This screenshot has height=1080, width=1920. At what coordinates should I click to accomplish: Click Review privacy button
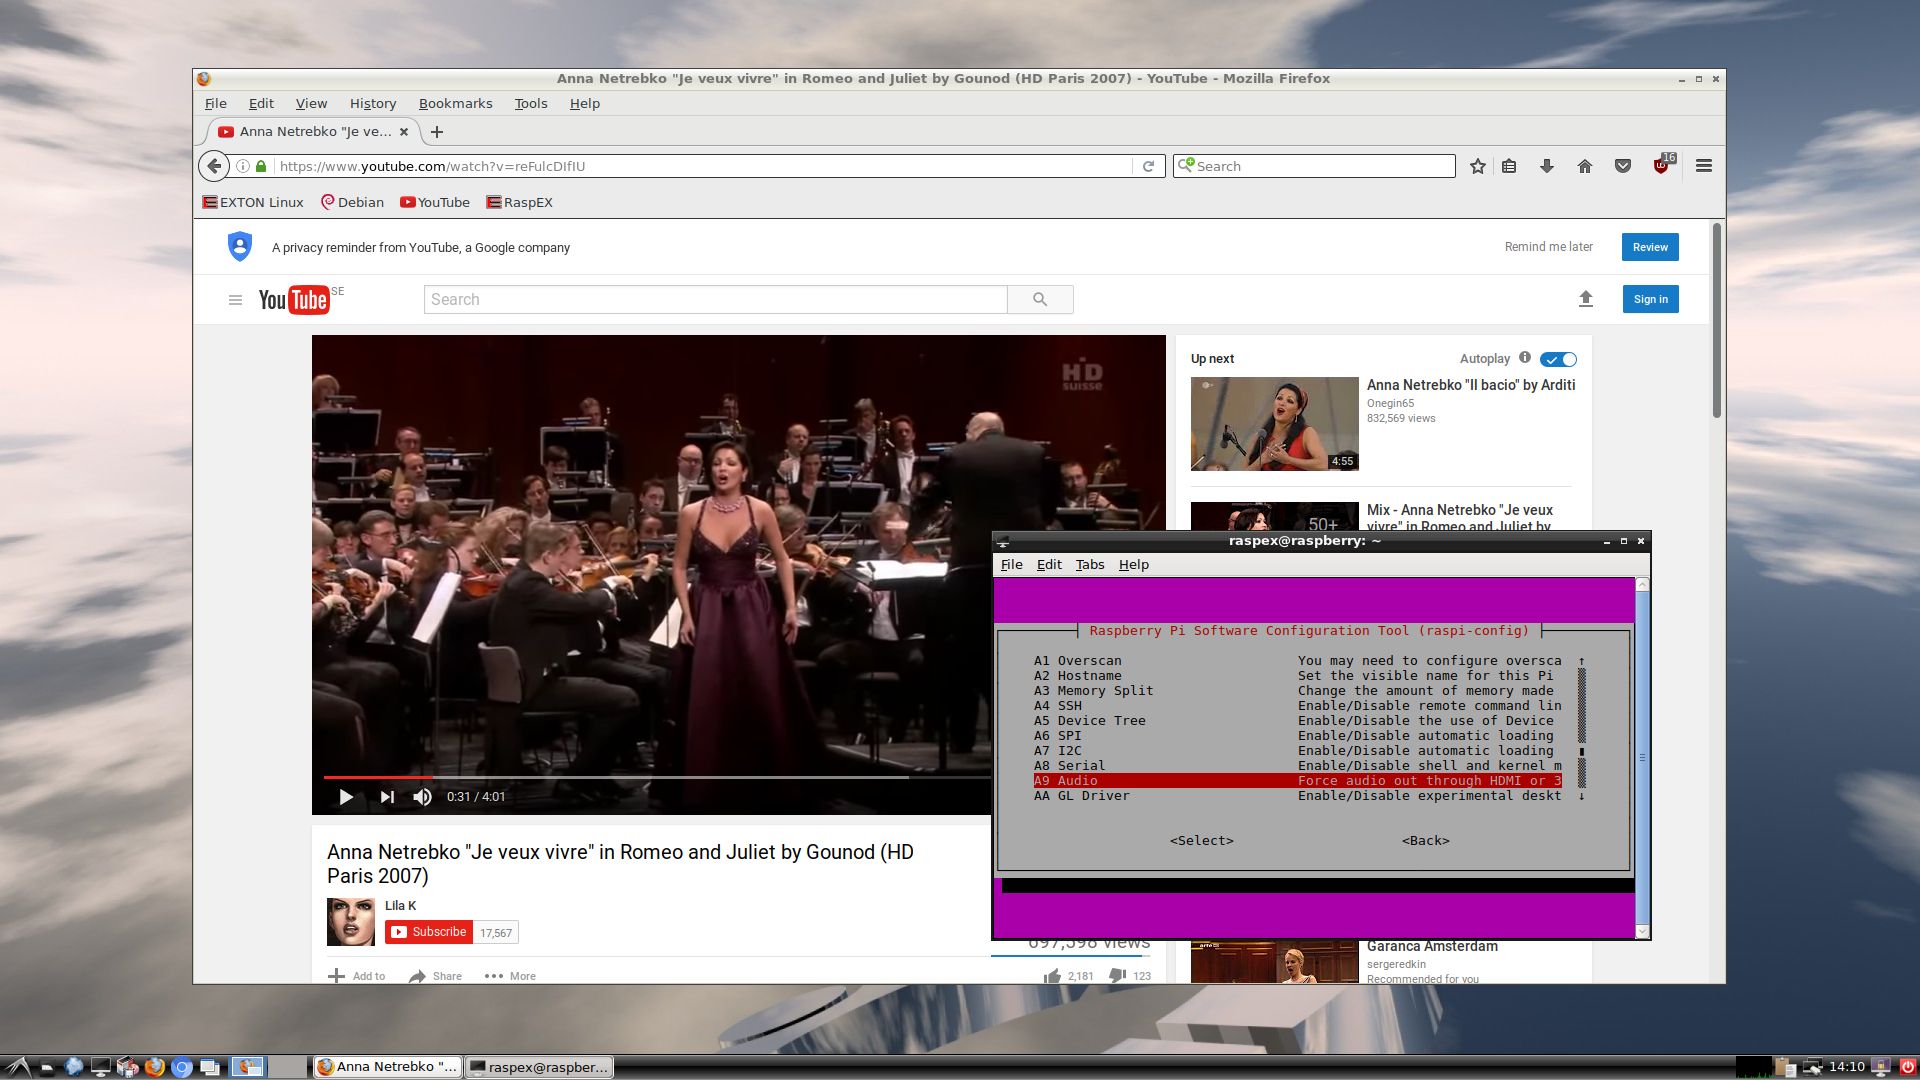1650,247
